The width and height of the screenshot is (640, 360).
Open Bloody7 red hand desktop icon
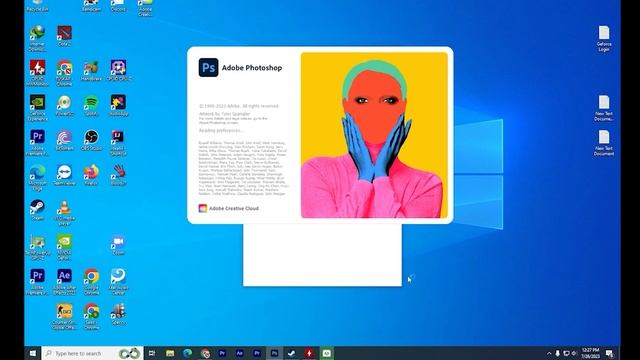(x=118, y=175)
